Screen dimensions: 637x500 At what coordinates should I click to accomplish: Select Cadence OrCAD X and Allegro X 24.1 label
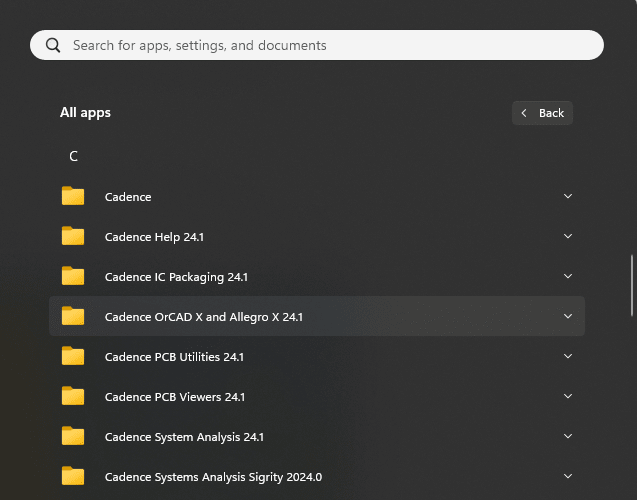pyautogui.click(x=204, y=317)
